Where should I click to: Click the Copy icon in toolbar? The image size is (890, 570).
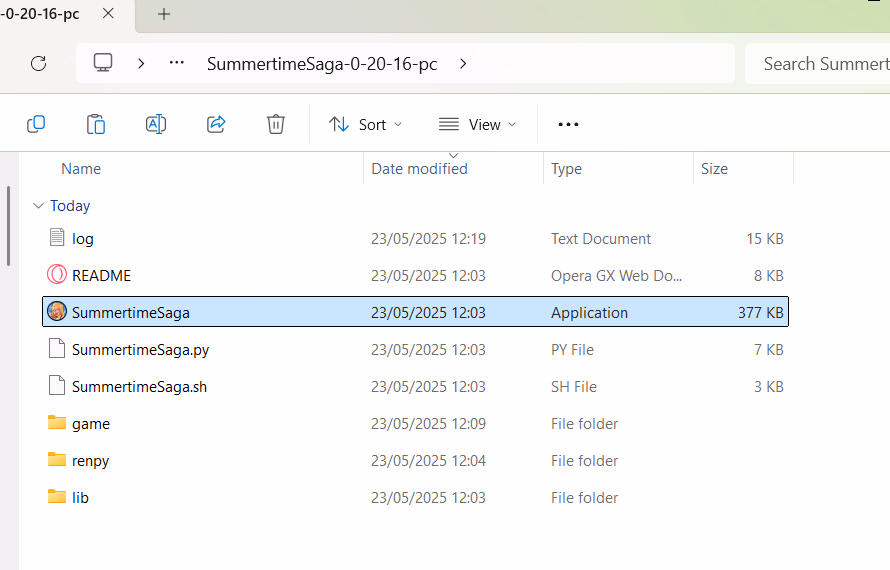pos(36,124)
